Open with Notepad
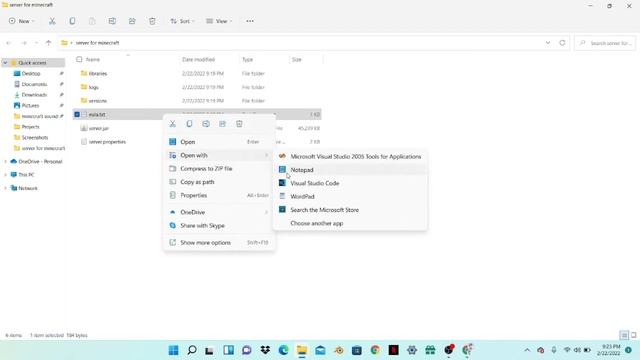The image size is (640, 360). click(350, 170)
